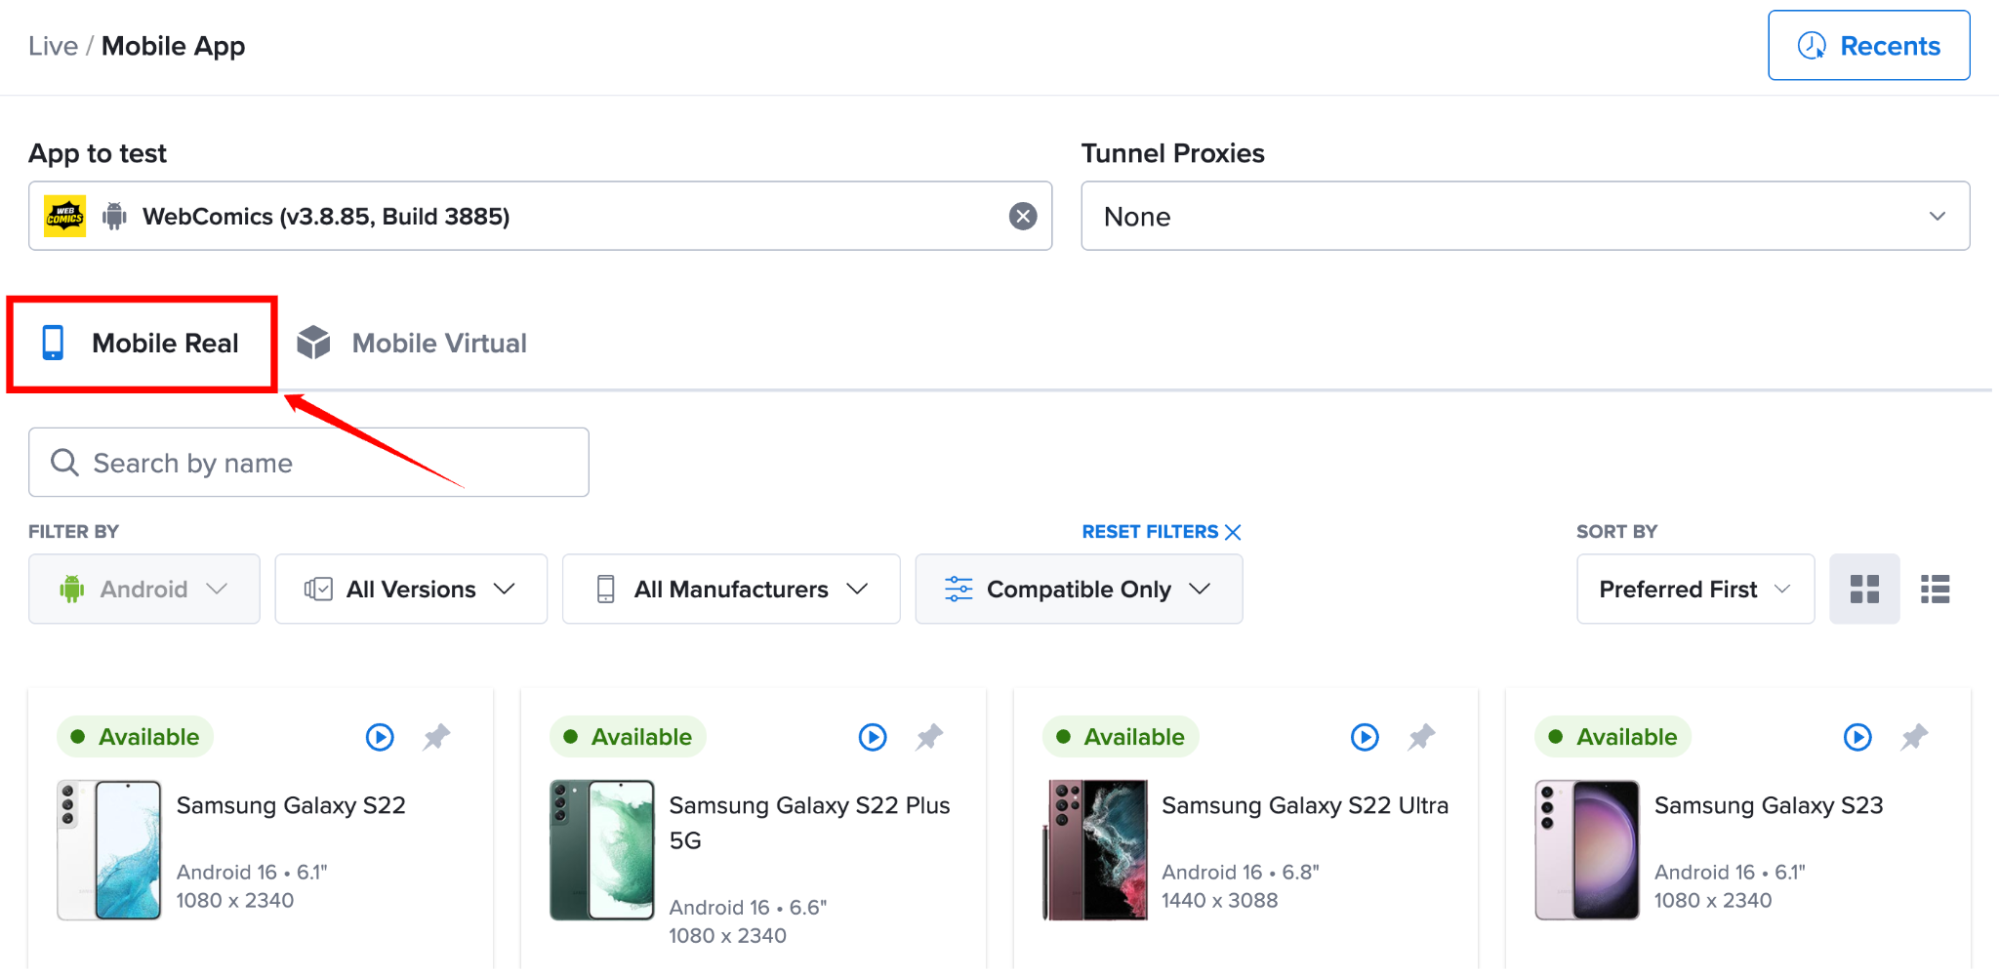Start session on Galaxy S22 Ultra
1999x970 pixels.
[1365, 737]
